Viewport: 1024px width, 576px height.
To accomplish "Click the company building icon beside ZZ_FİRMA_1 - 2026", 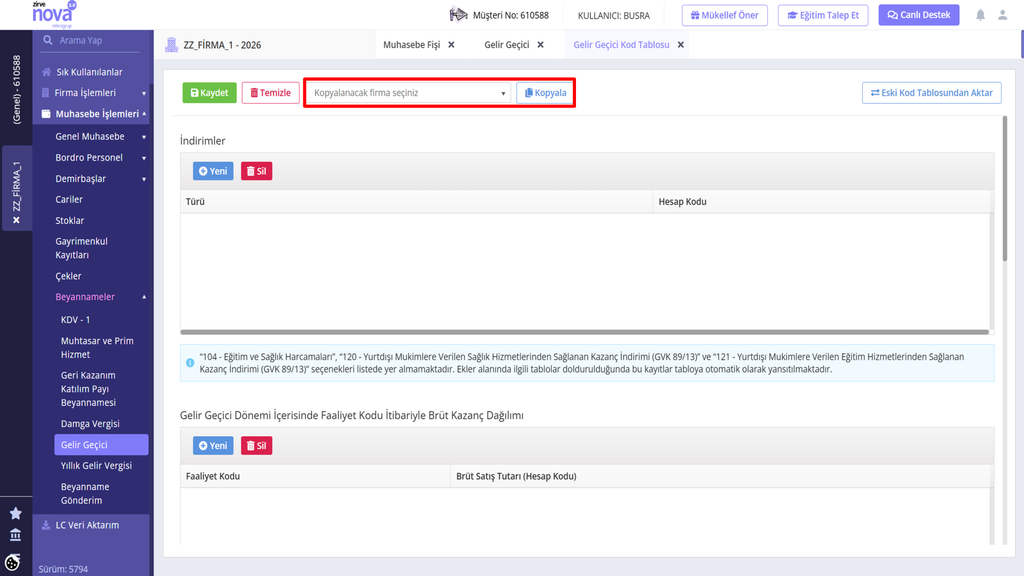I will [x=171, y=44].
